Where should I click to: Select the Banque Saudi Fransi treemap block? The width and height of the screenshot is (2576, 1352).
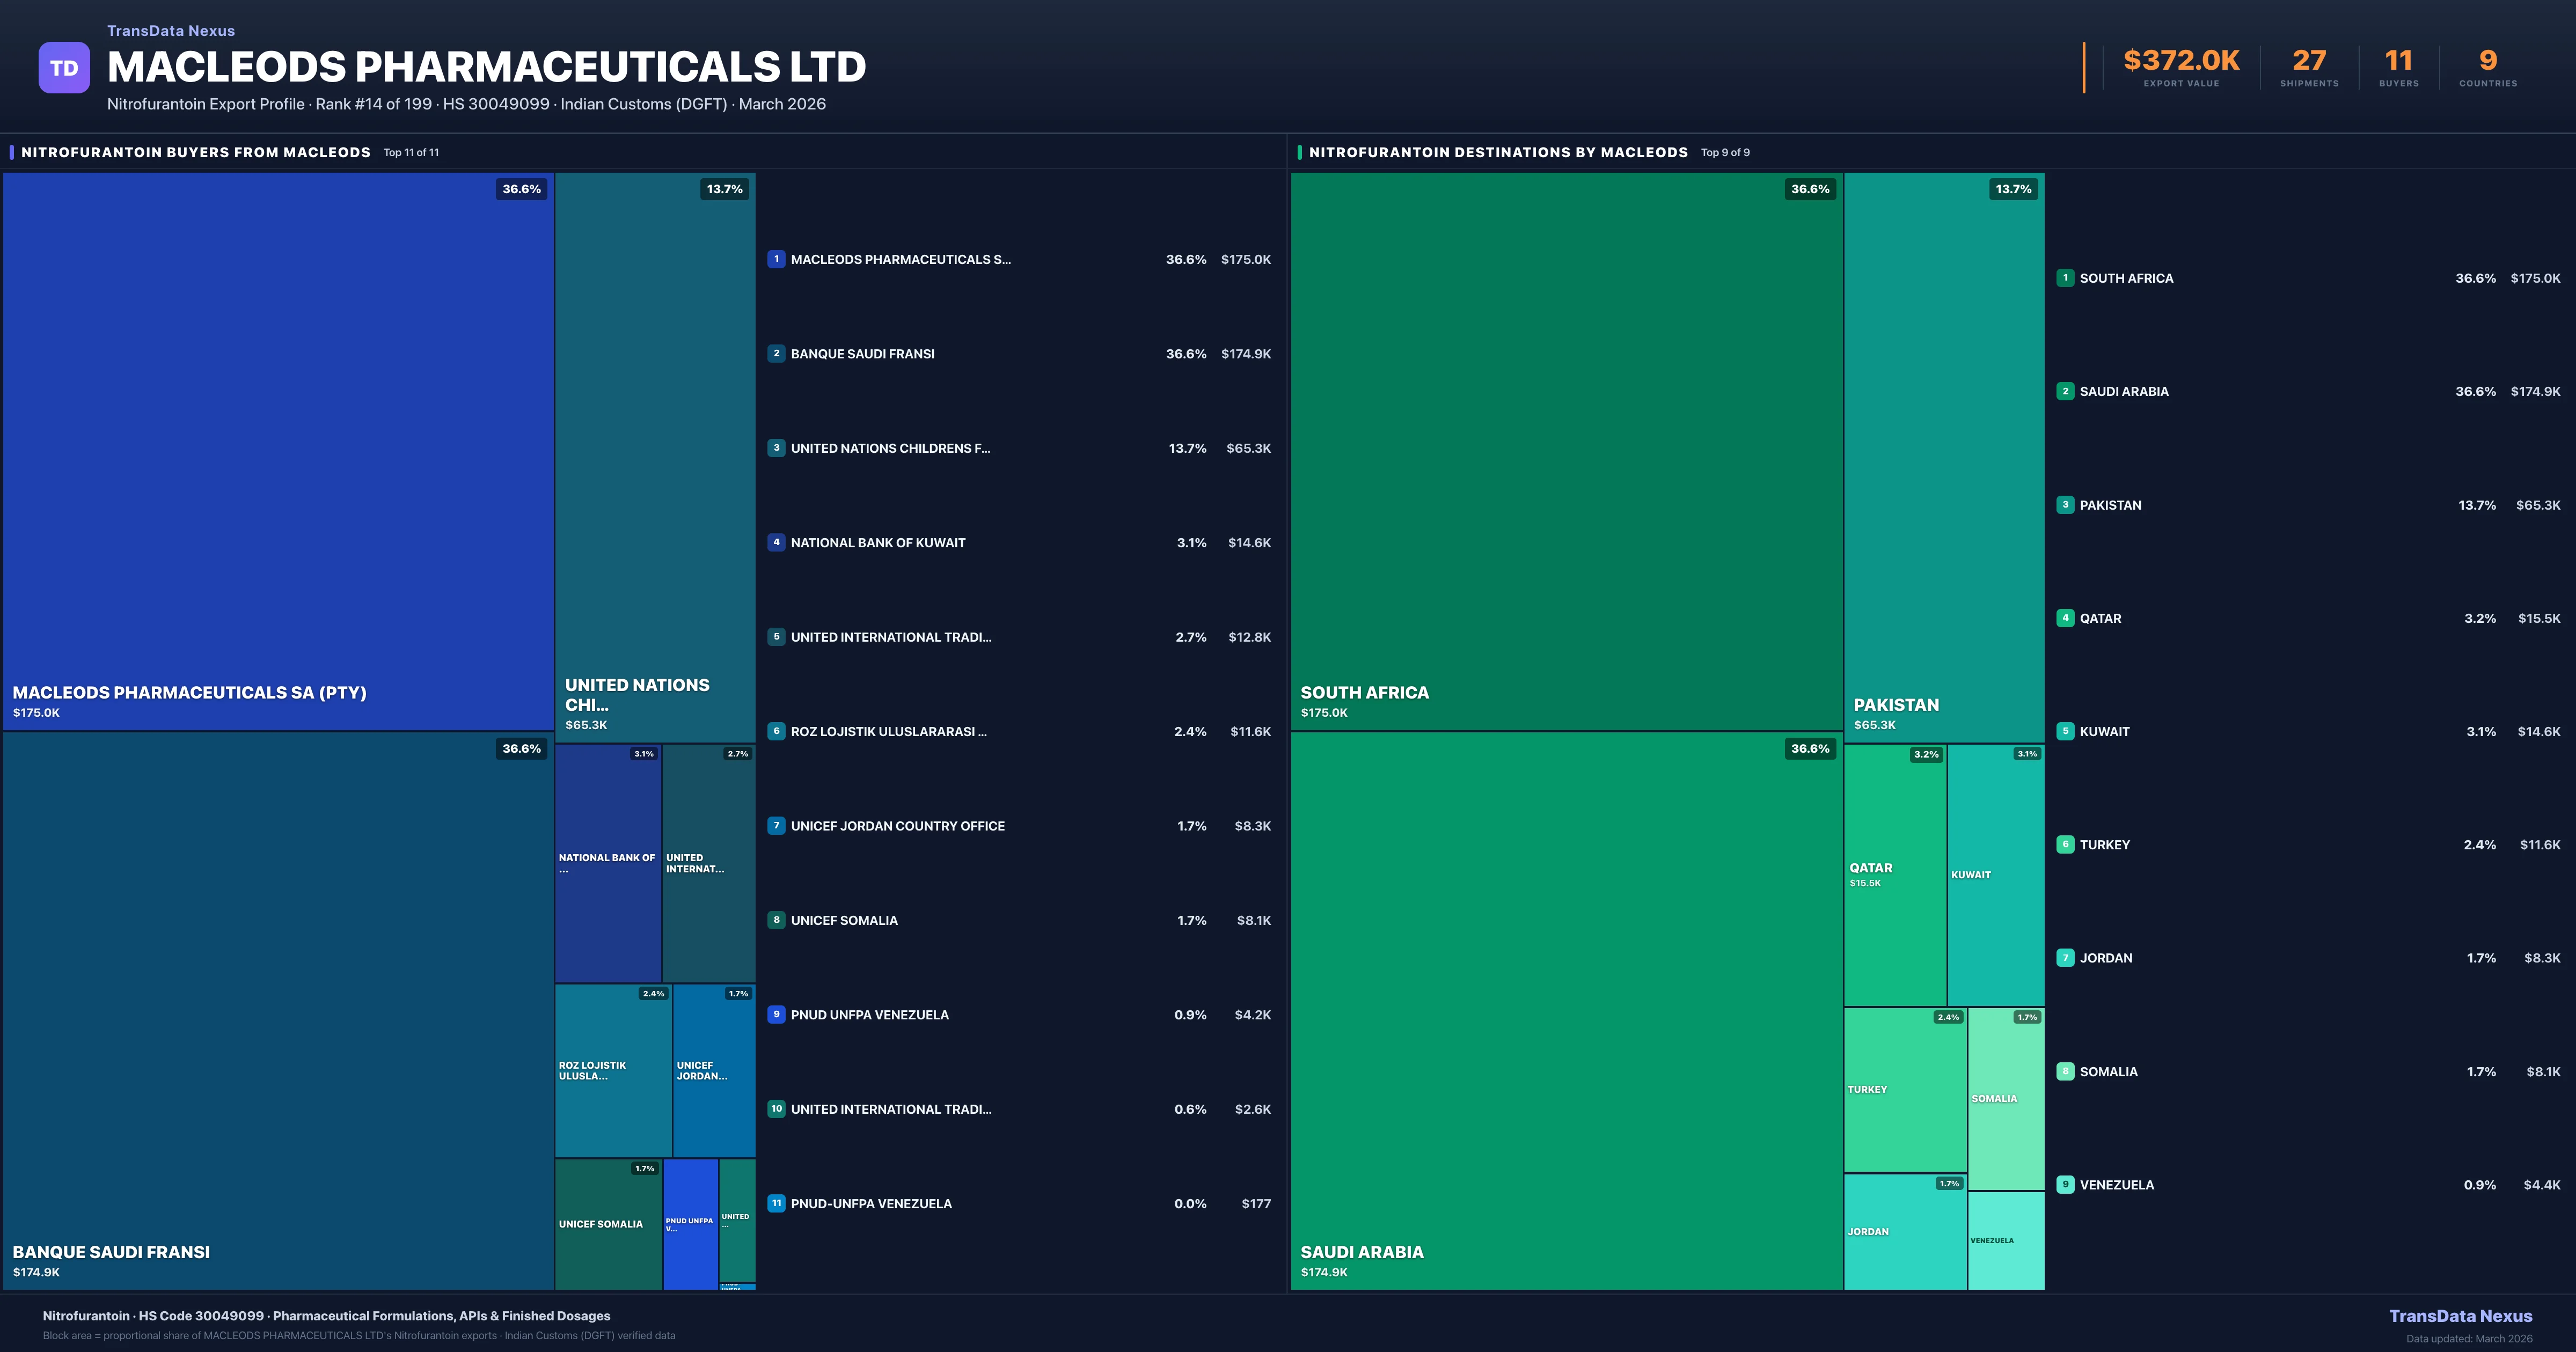tap(278, 1010)
